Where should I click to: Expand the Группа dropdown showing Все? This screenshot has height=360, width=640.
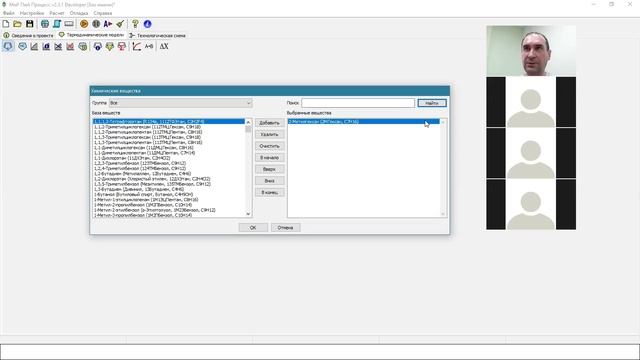[x=180, y=103]
